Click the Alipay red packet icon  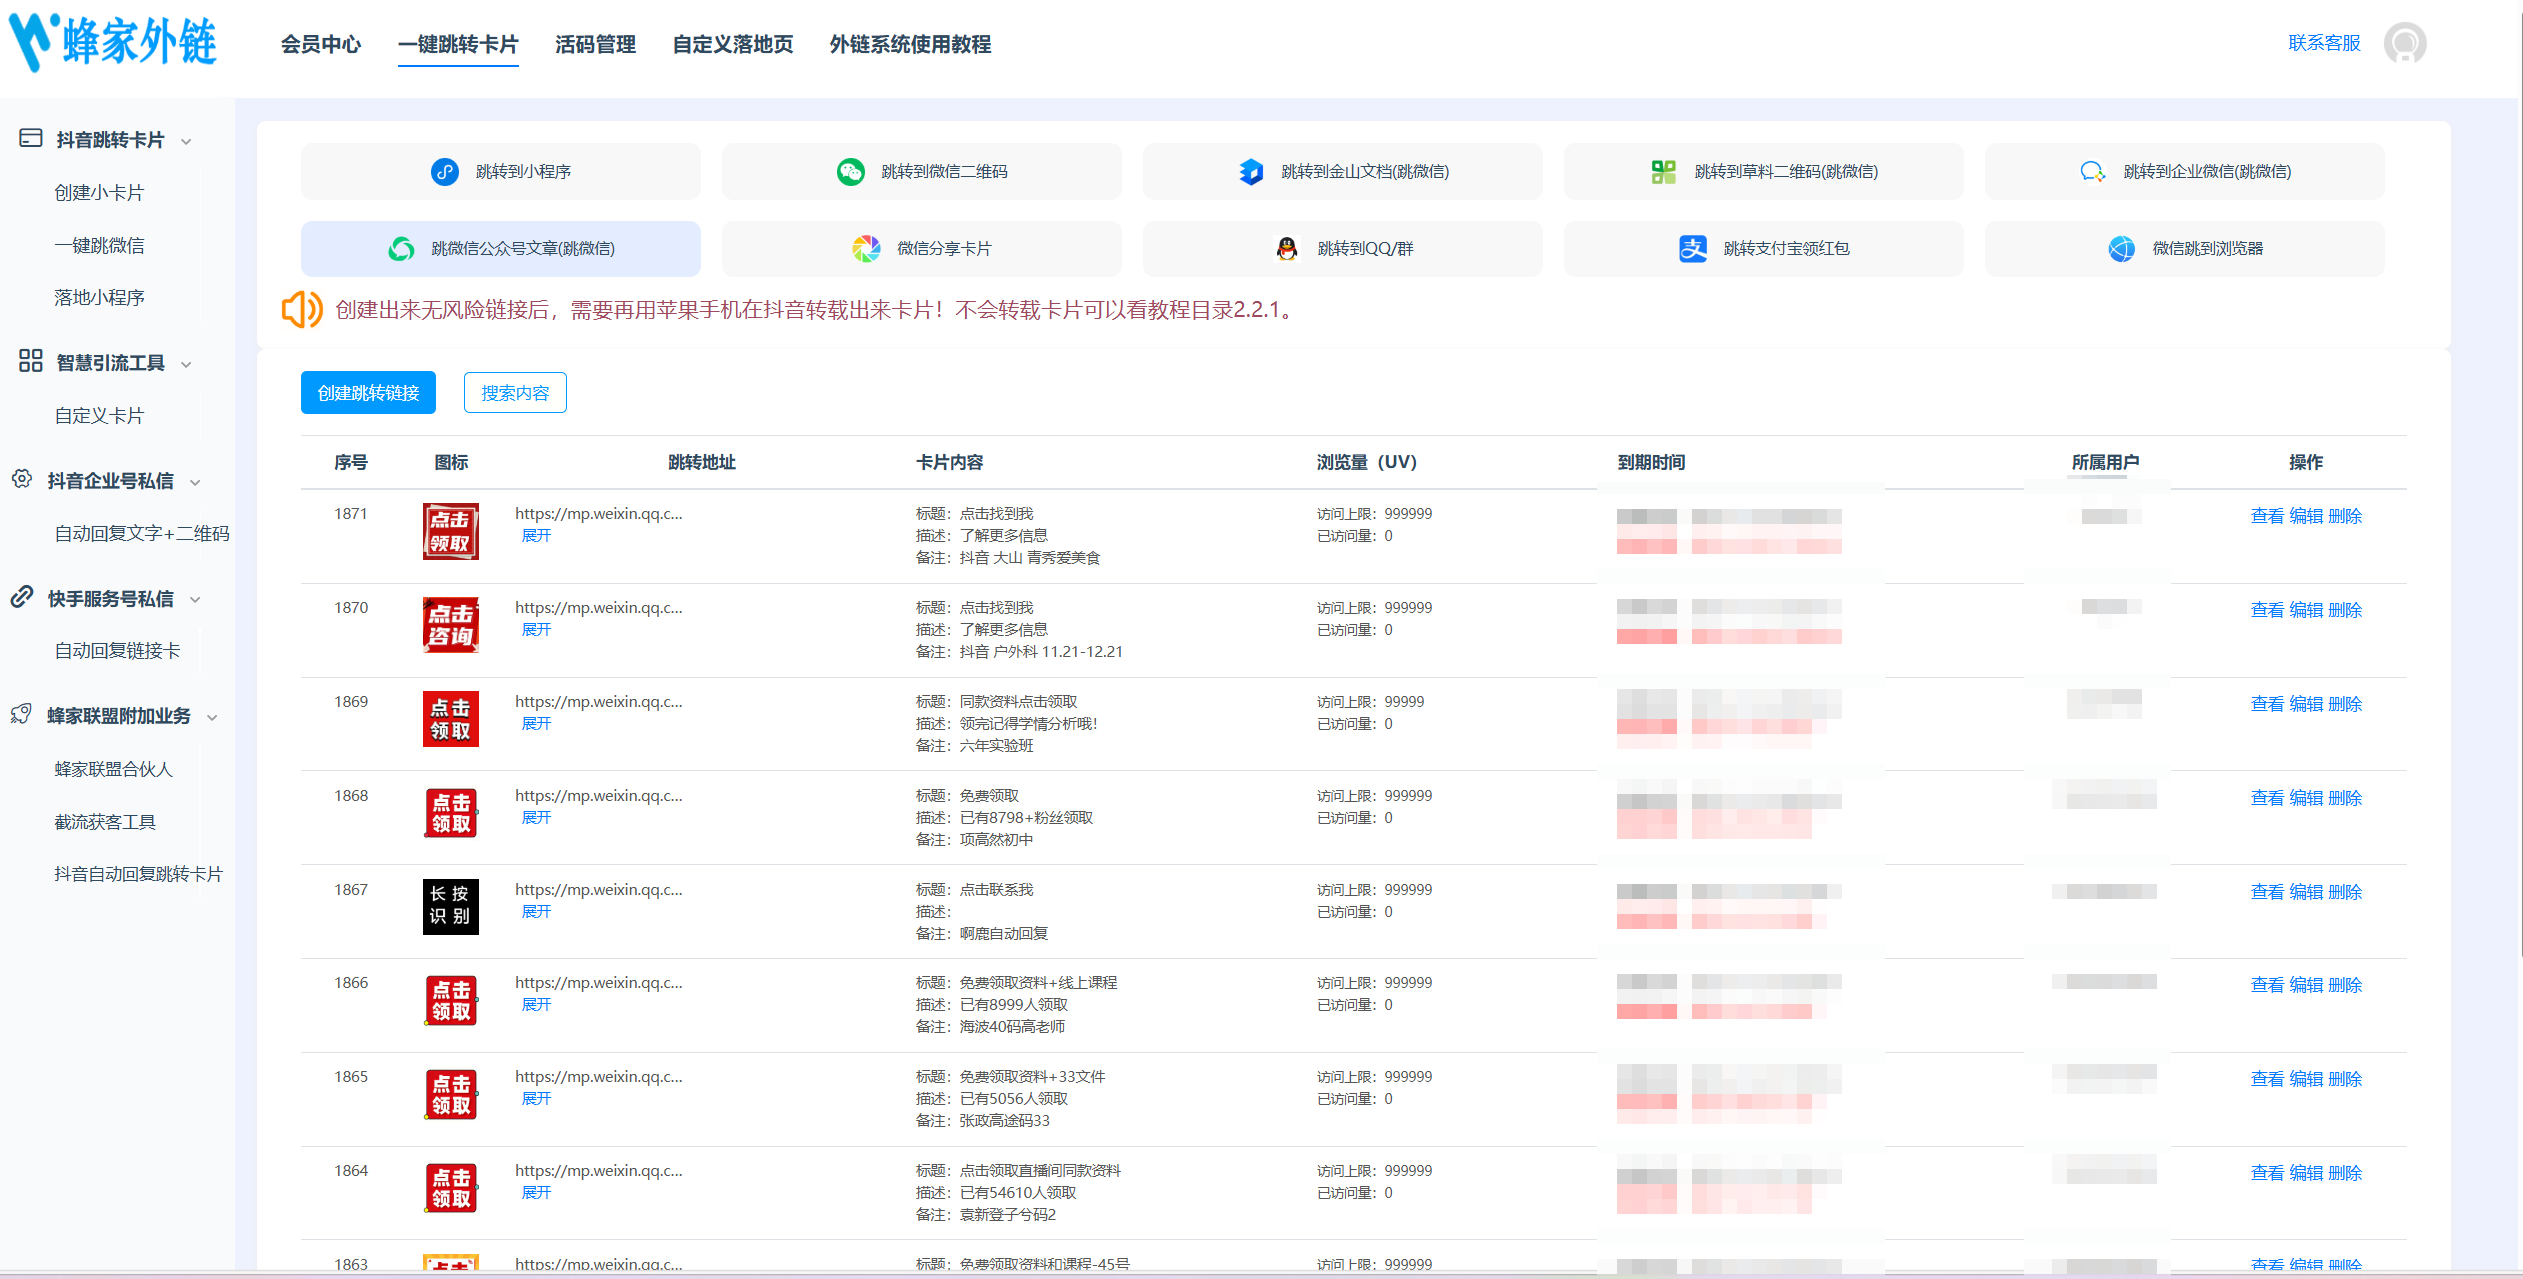pos(1692,249)
